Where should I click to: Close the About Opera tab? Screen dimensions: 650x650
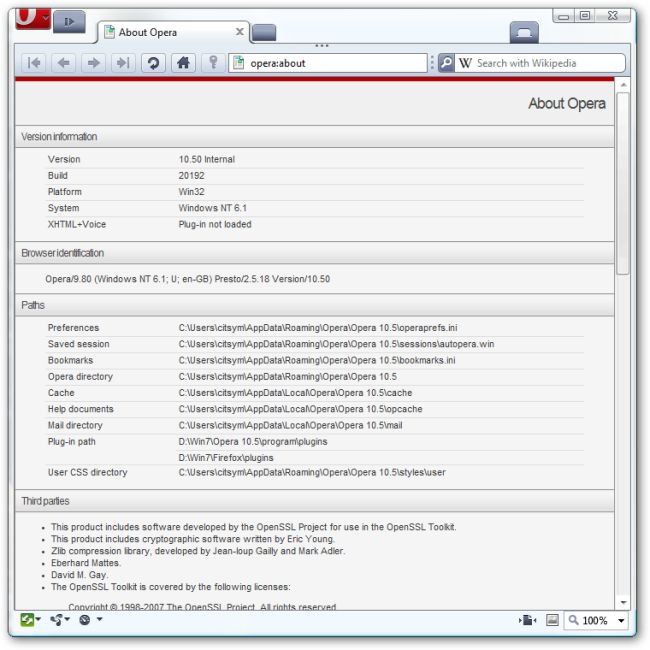pos(240,32)
